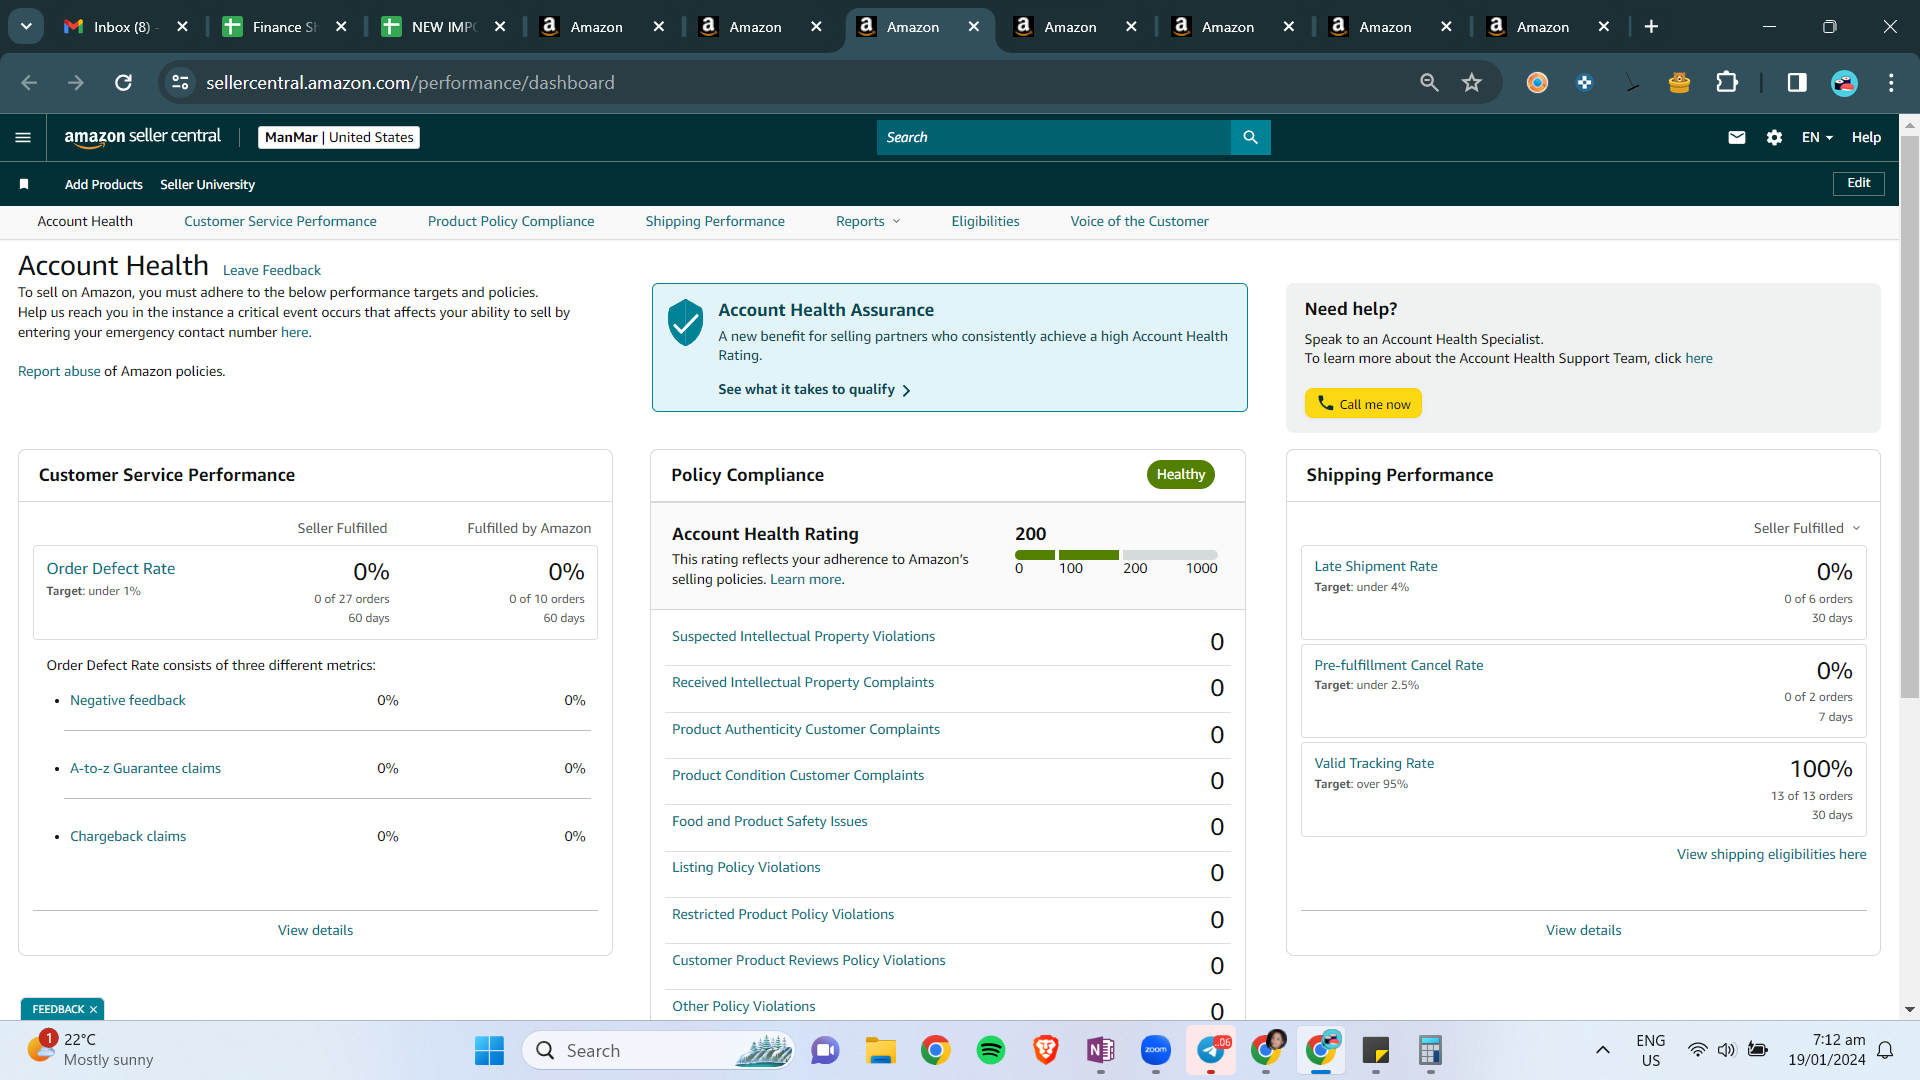Open Suspected Intellectual Property Violations
1920x1080 pixels.
coord(803,636)
